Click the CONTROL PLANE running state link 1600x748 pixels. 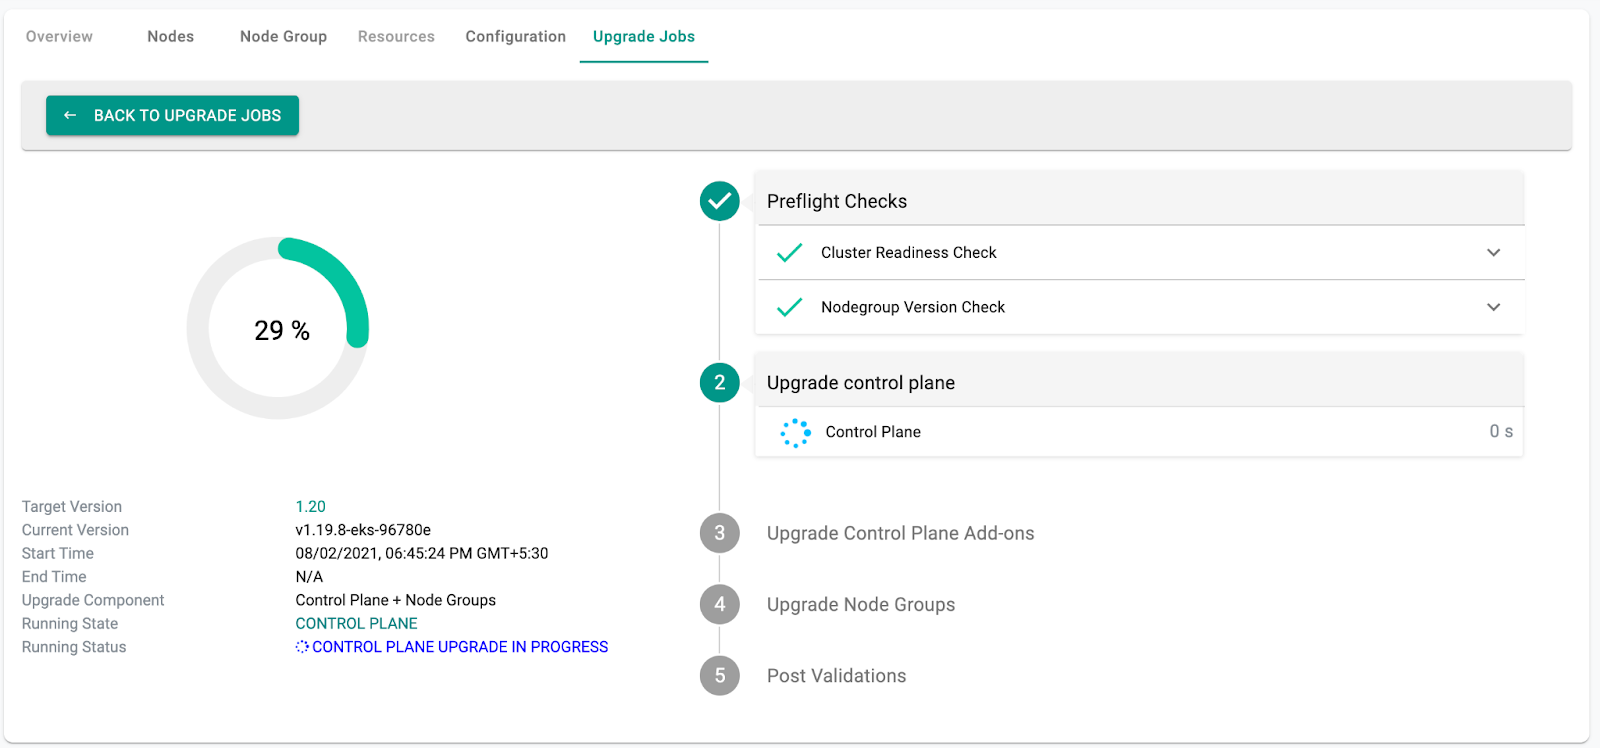coord(356,624)
